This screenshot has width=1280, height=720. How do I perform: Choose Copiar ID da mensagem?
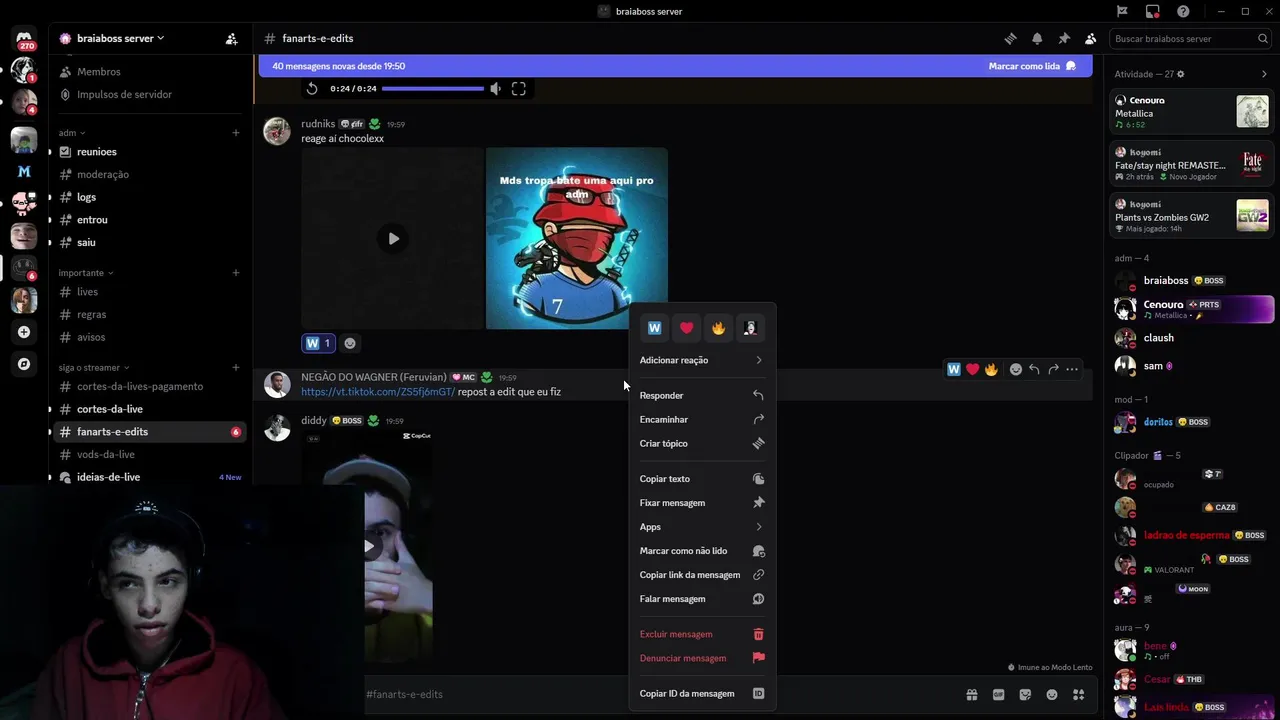tap(702, 694)
